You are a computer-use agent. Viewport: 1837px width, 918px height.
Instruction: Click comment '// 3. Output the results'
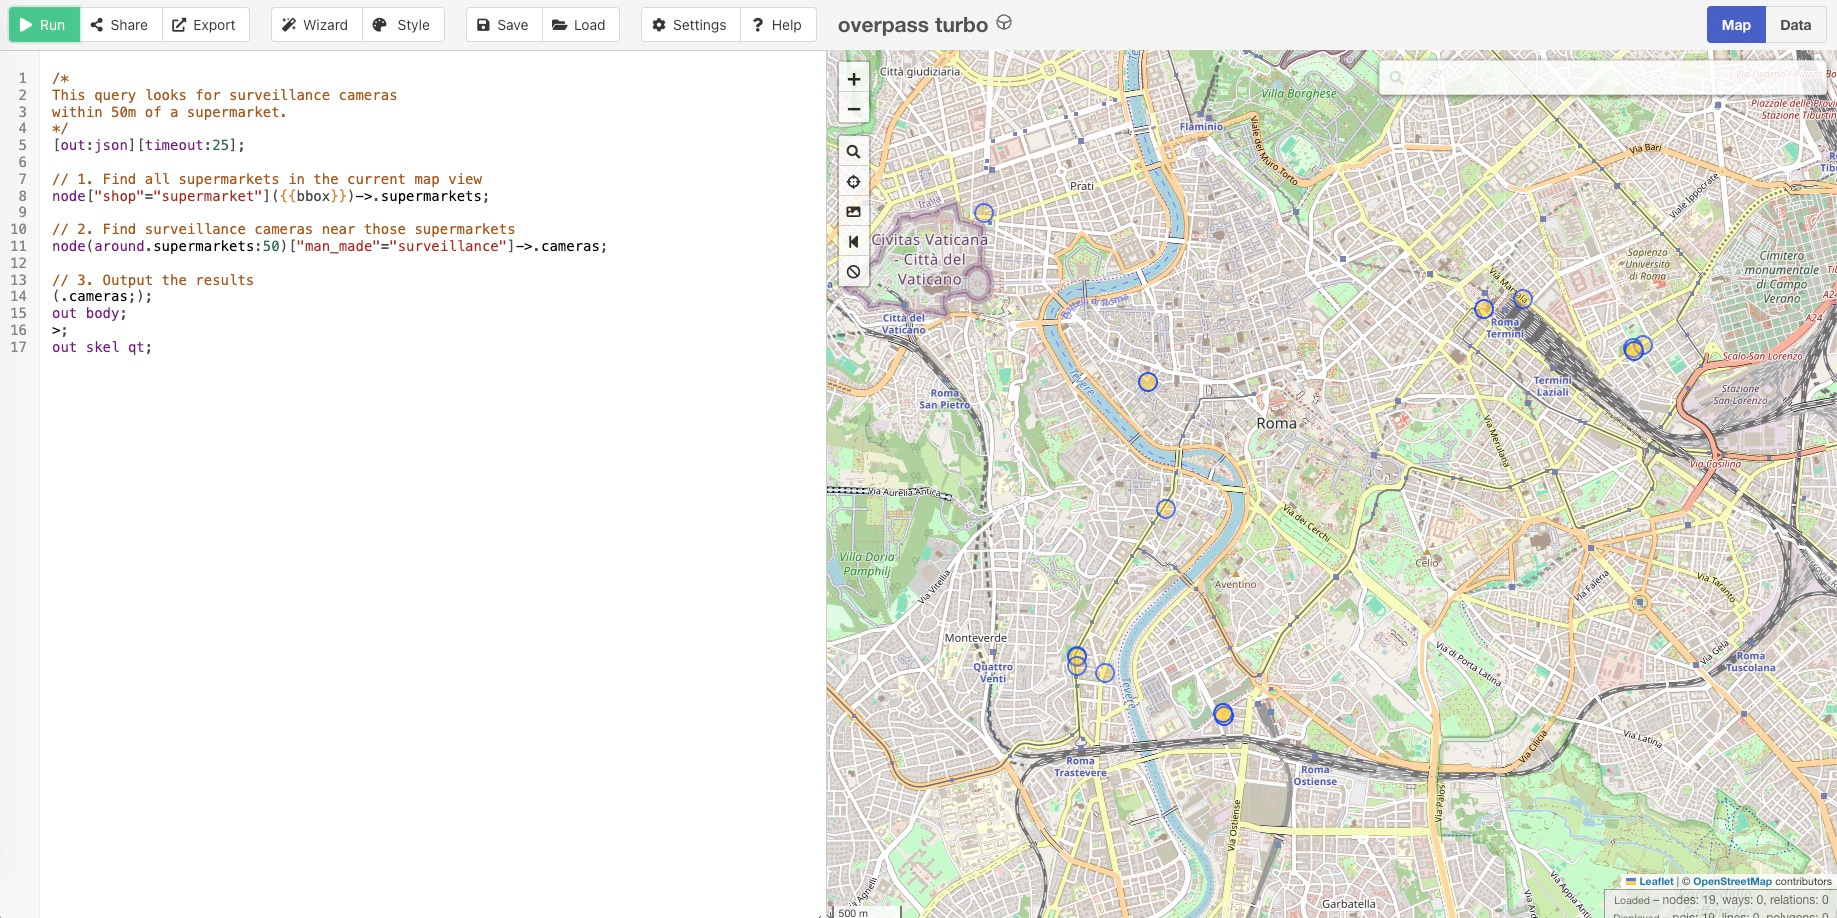153,280
